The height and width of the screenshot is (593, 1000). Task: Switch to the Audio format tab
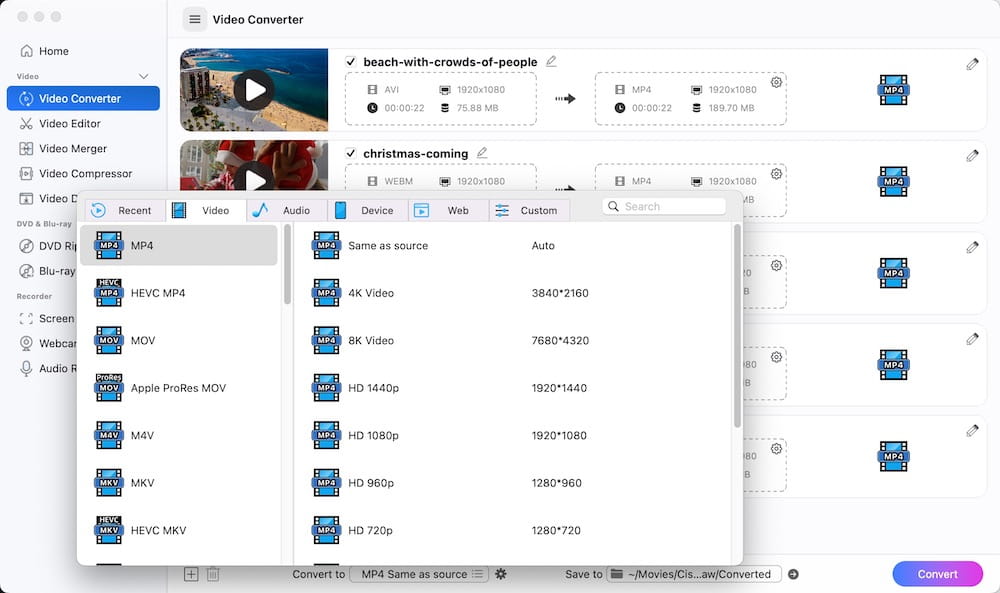point(287,210)
